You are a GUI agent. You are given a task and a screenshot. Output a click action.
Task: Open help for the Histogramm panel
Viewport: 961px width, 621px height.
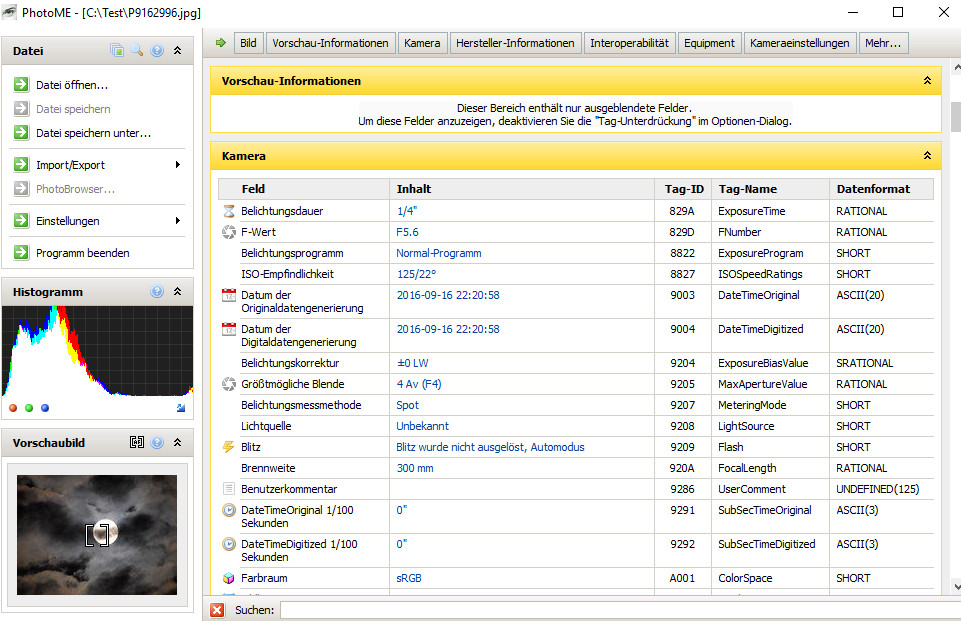point(157,292)
